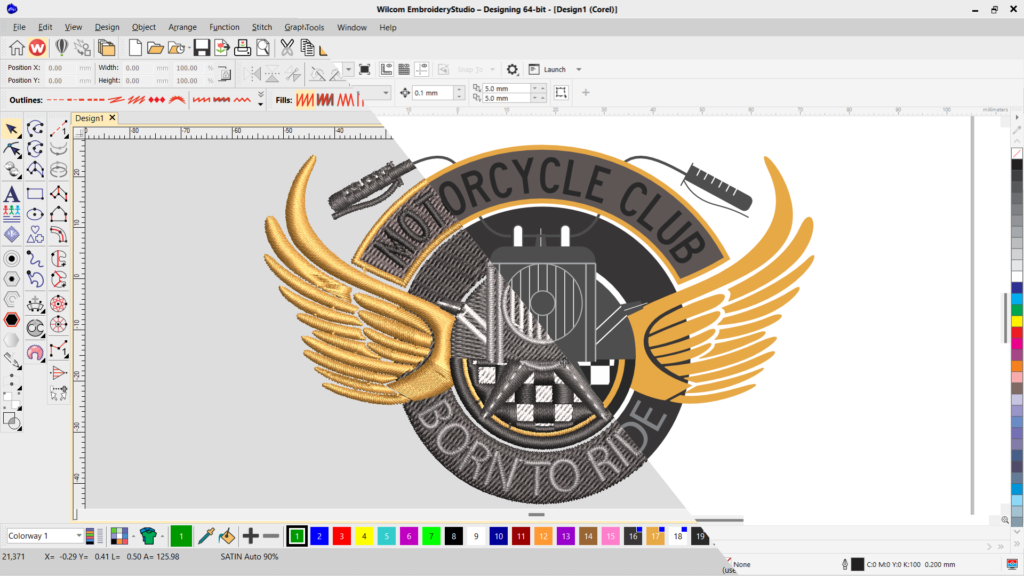Image resolution: width=1024 pixels, height=576 pixels.
Task: Open the Fills style dropdown arrow
Action: point(385,92)
